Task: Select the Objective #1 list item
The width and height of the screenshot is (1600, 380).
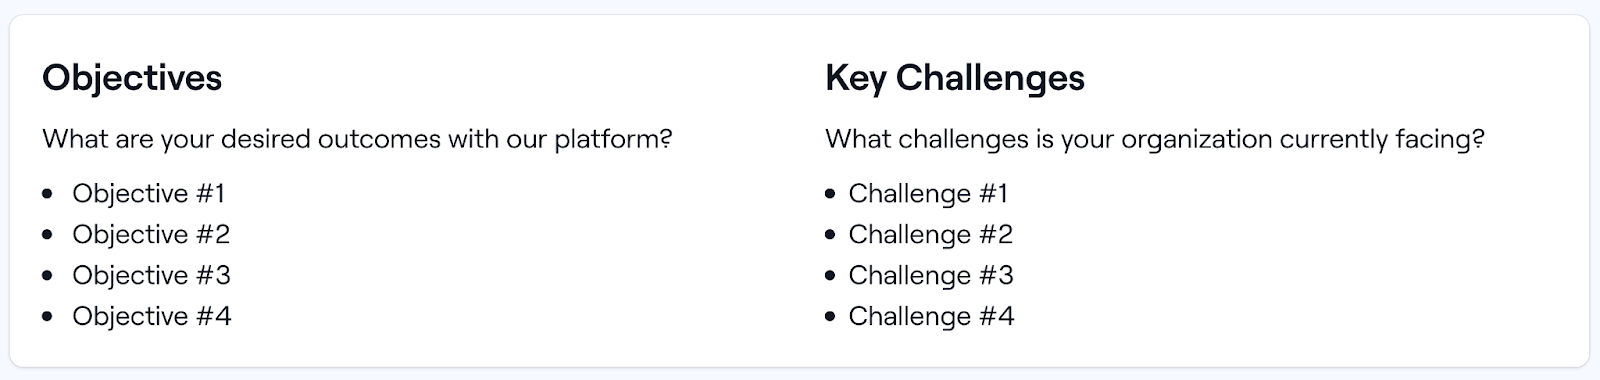Action: [x=149, y=193]
